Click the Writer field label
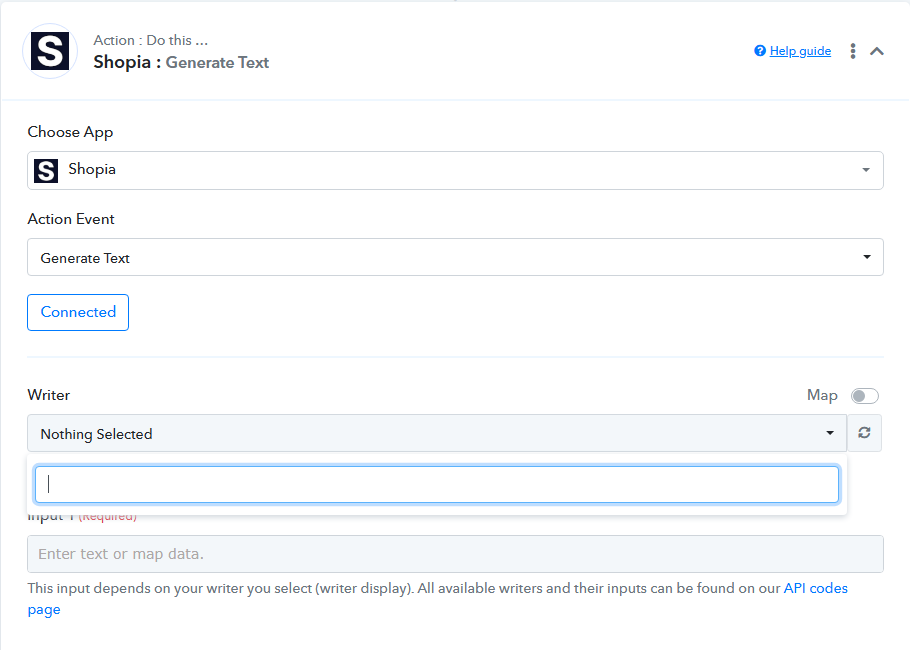Screen dimensions: 910x650 (x=49, y=395)
